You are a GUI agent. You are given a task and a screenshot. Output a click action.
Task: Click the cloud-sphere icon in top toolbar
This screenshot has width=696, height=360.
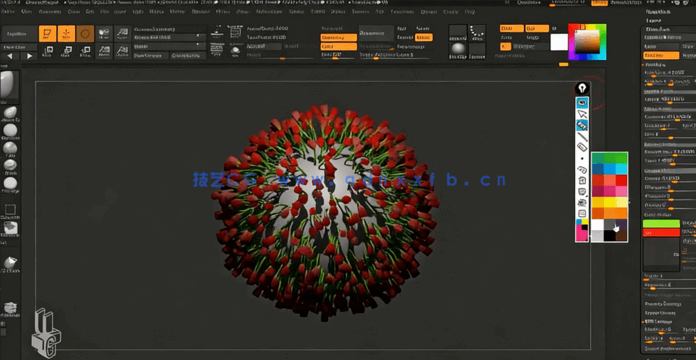(235, 50)
